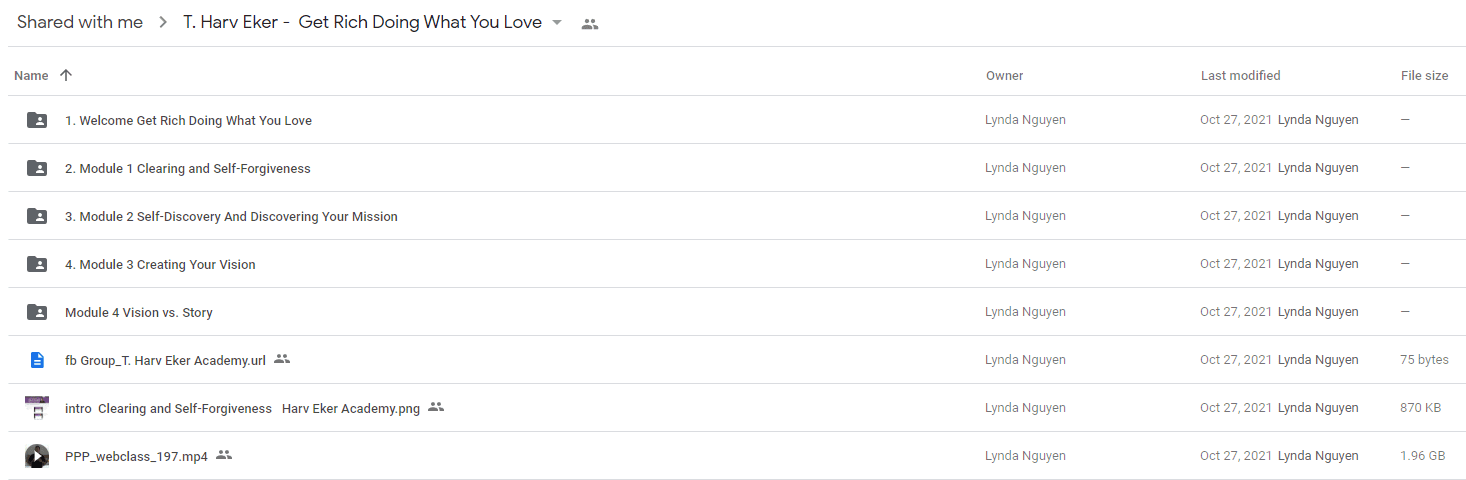
Task: Open the intro Clearing and Self-Forgiveness png thumbnail
Action: (37, 408)
